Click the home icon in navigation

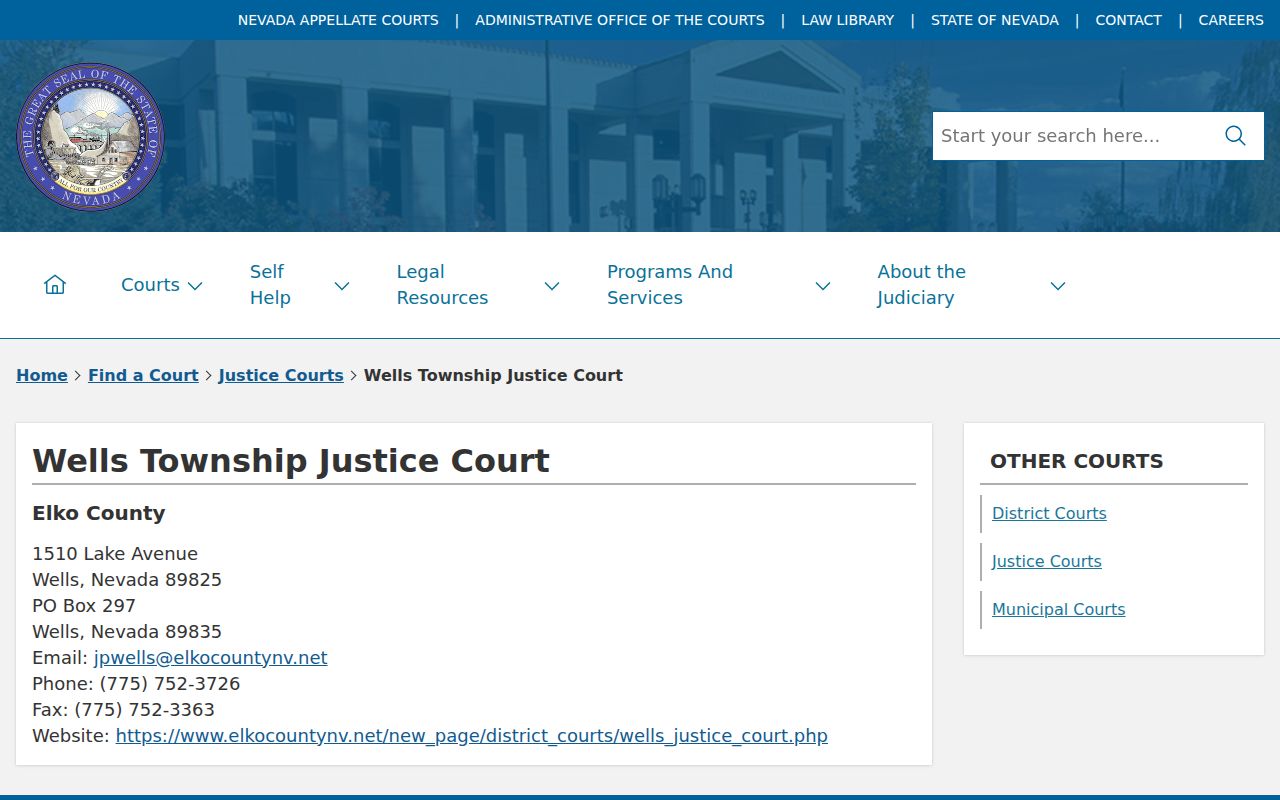coord(55,285)
